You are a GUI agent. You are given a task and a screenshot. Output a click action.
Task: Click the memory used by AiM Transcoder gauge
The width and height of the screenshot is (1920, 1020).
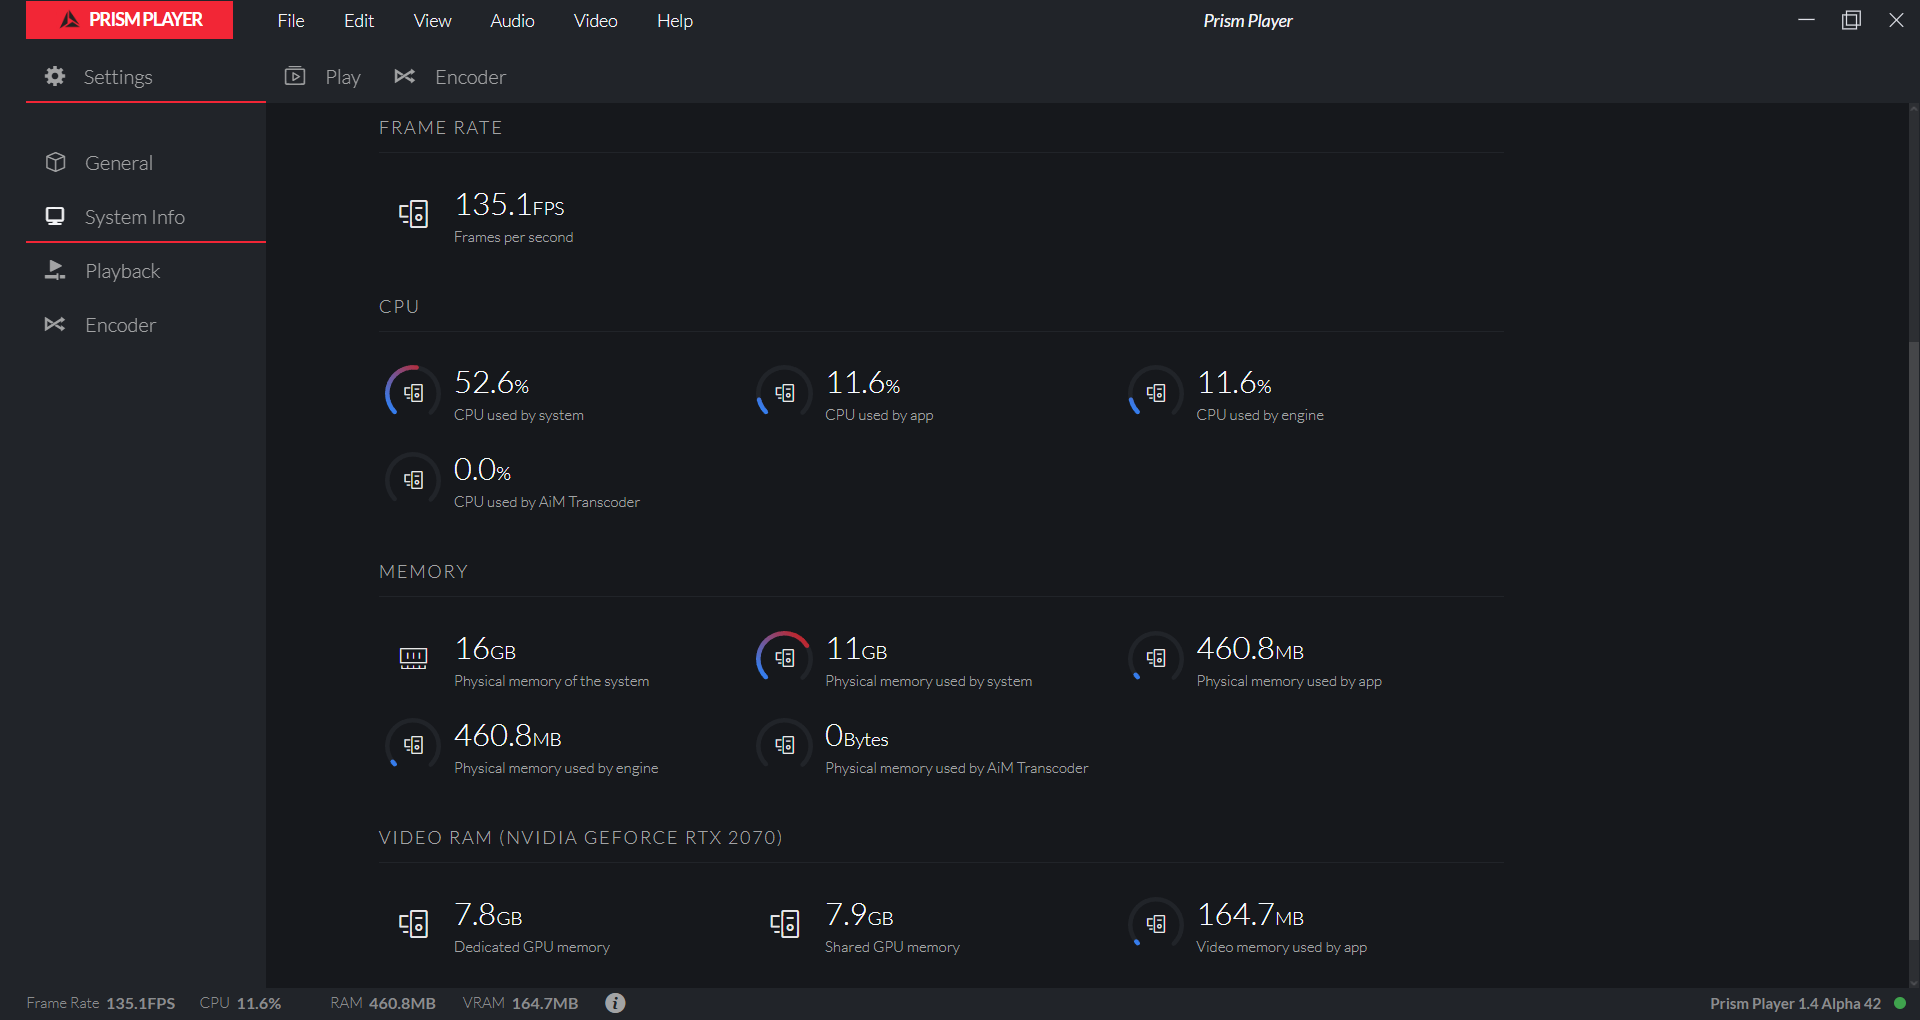coord(784,745)
